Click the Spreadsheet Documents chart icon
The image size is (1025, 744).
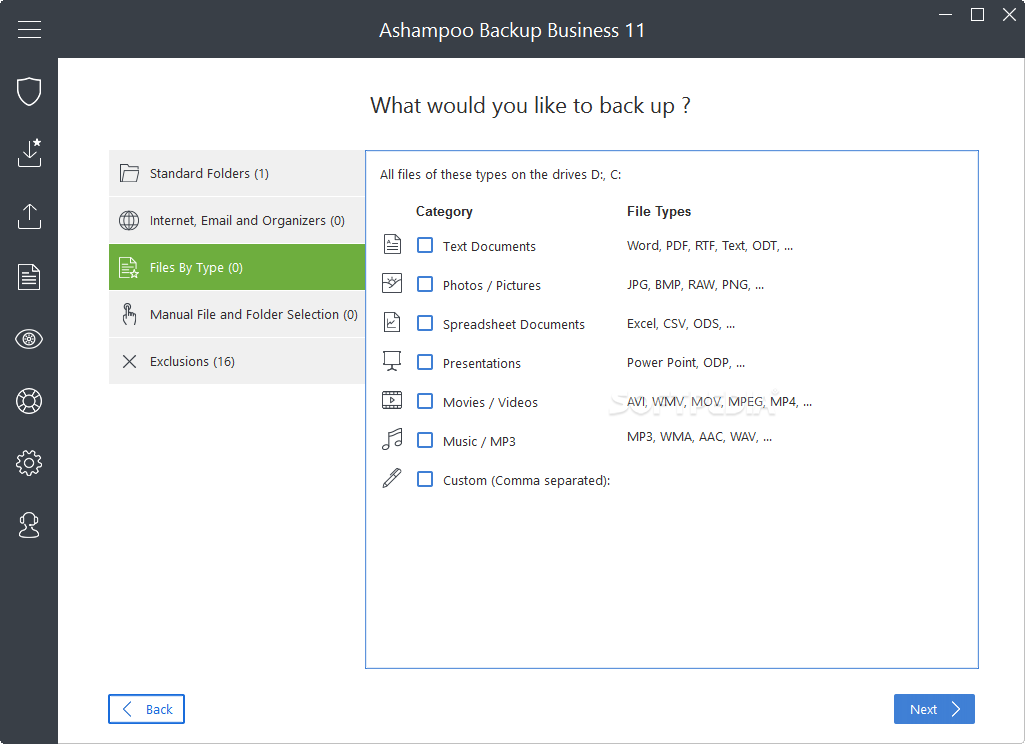[x=392, y=322]
